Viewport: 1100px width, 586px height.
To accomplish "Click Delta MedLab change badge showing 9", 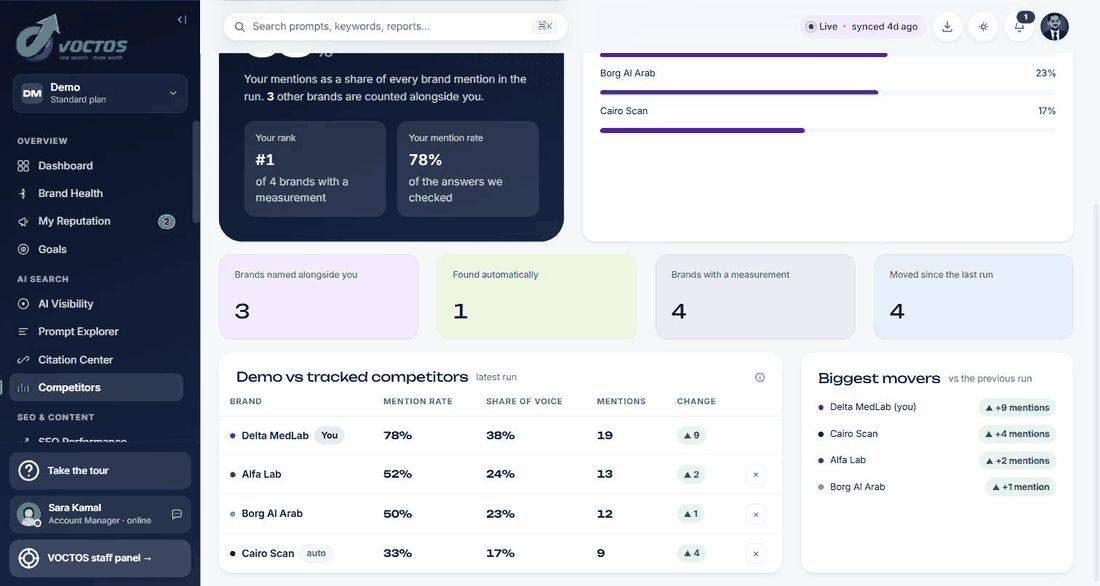I will [691, 435].
